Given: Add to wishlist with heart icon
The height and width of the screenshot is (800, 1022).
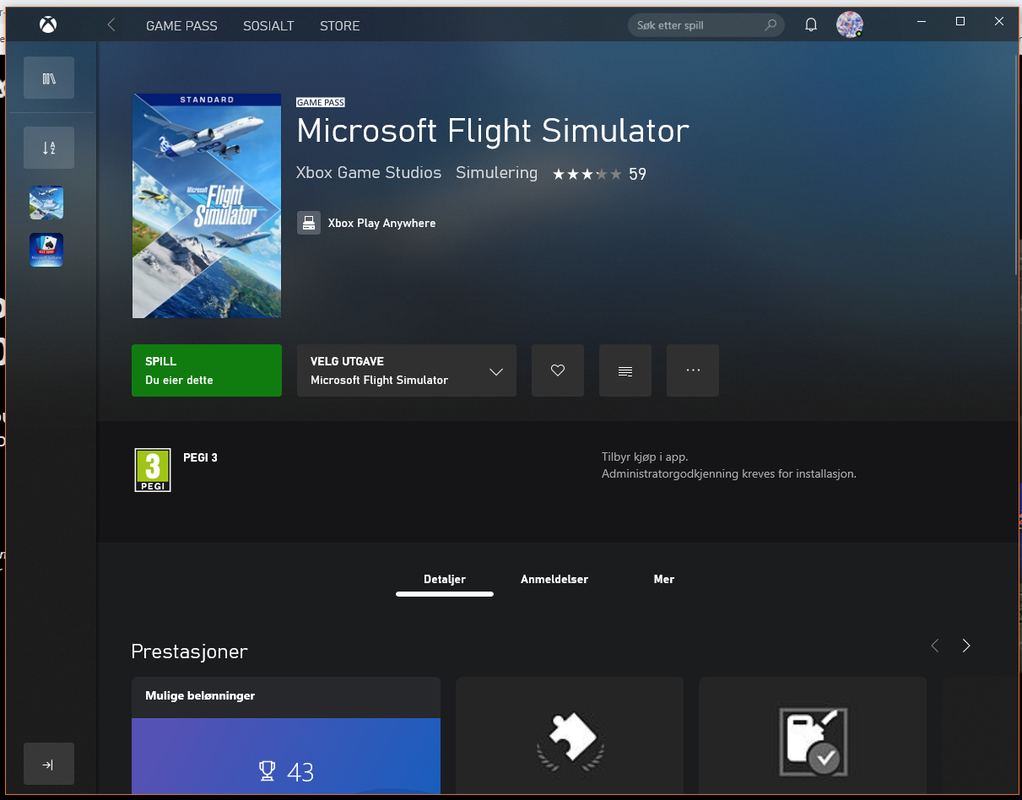Looking at the screenshot, I should [x=558, y=370].
